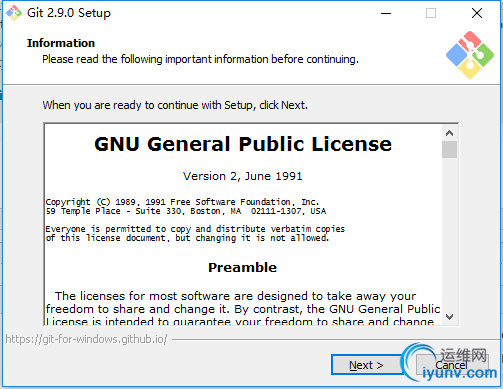
Task: Click the disabled maximize button
Action: point(431,13)
